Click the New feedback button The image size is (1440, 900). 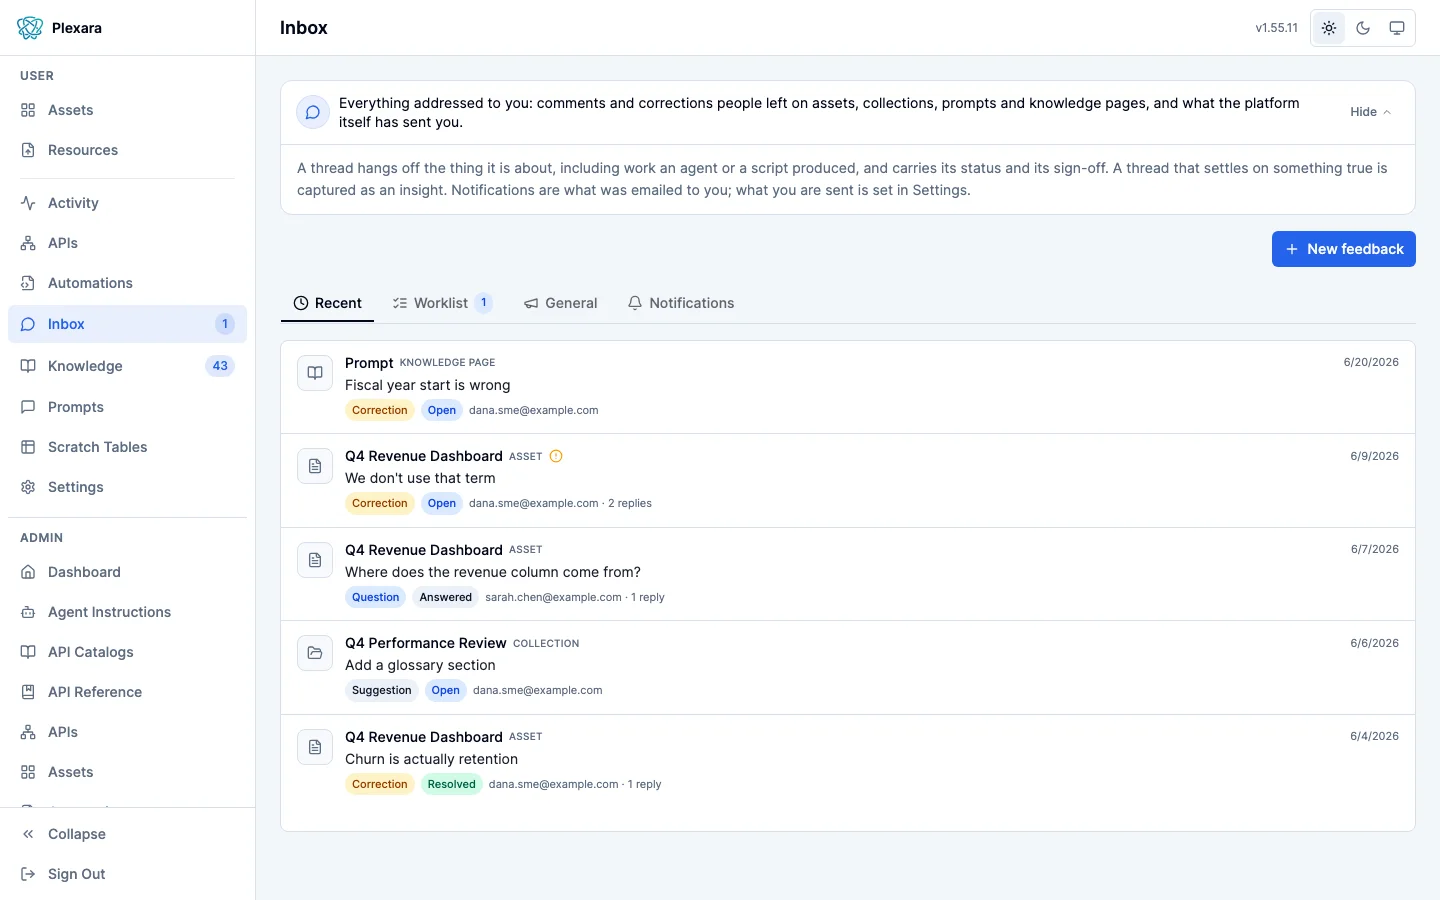(x=1344, y=249)
